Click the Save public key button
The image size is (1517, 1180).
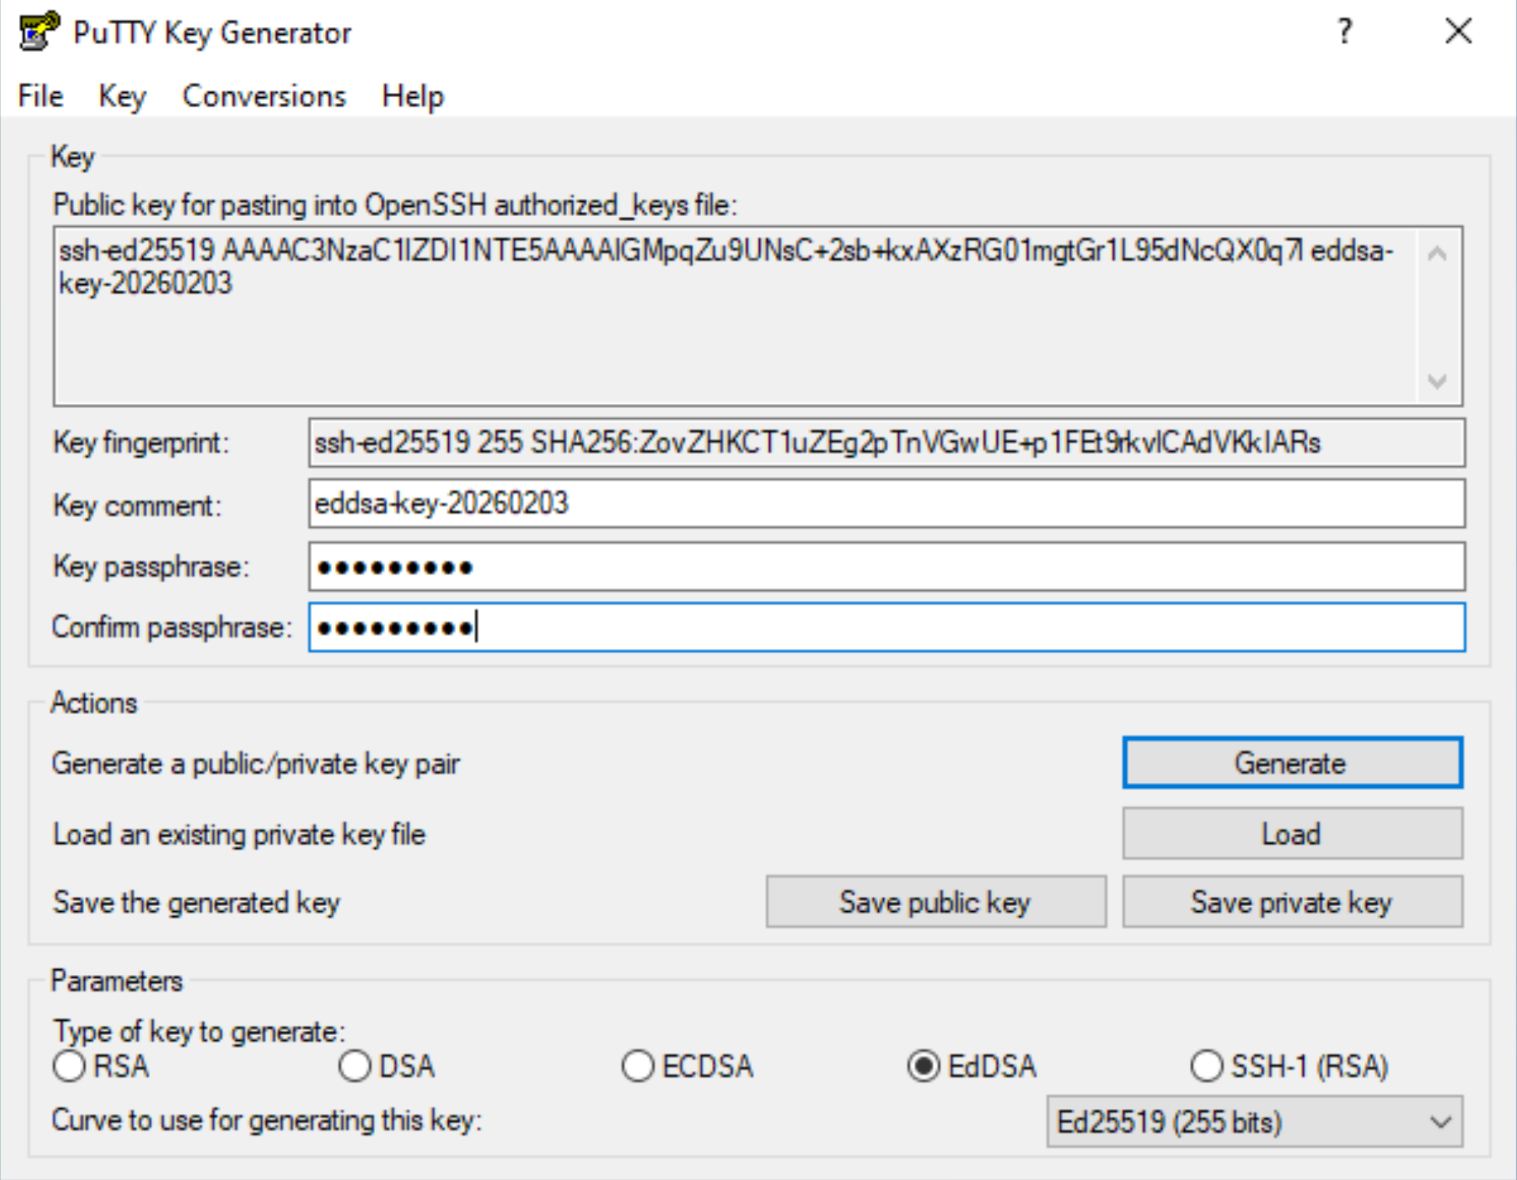pos(936,902)
